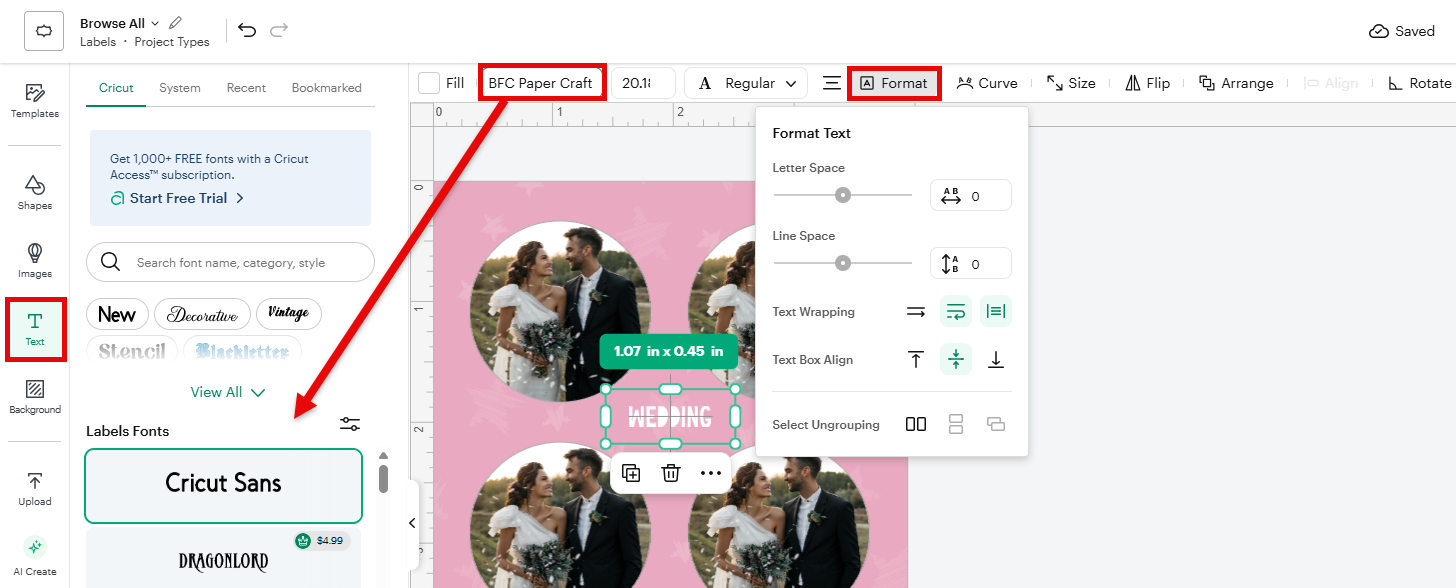
Task: Align text box to bottom
Action: tap(996, 360)
